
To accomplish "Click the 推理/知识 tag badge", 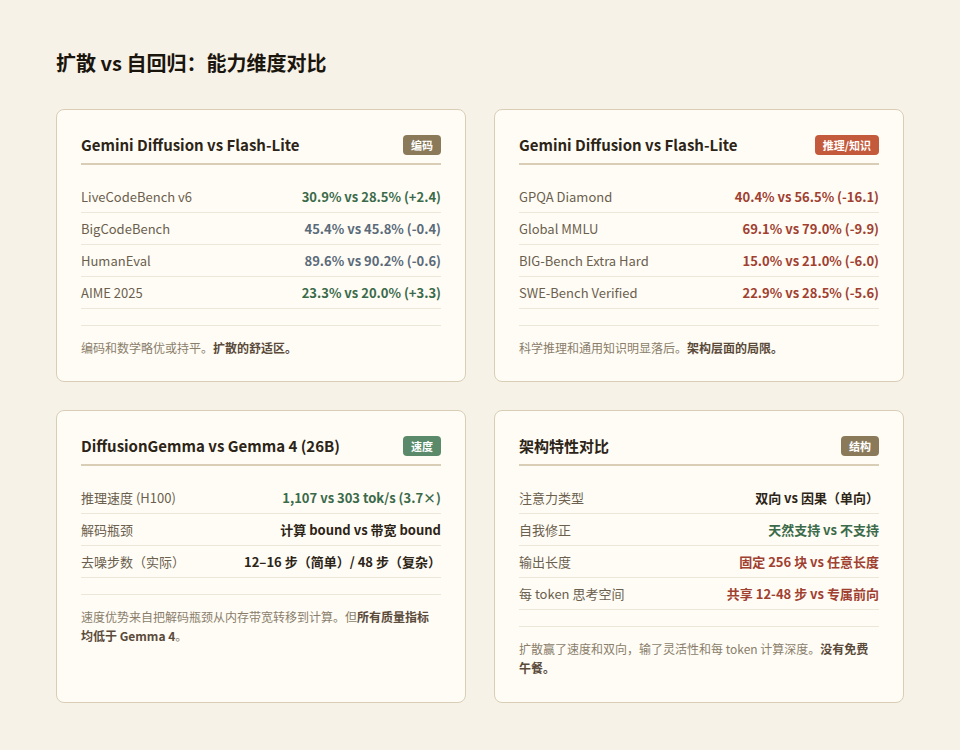I will pos(847,145).
